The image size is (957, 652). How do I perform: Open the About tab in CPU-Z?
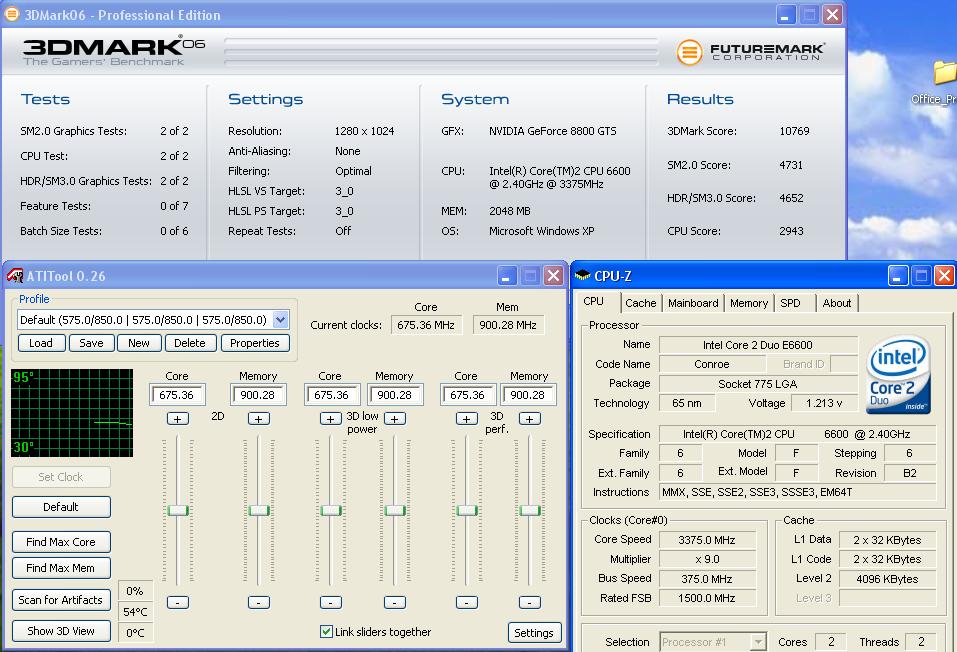click(x=837, y=303)
